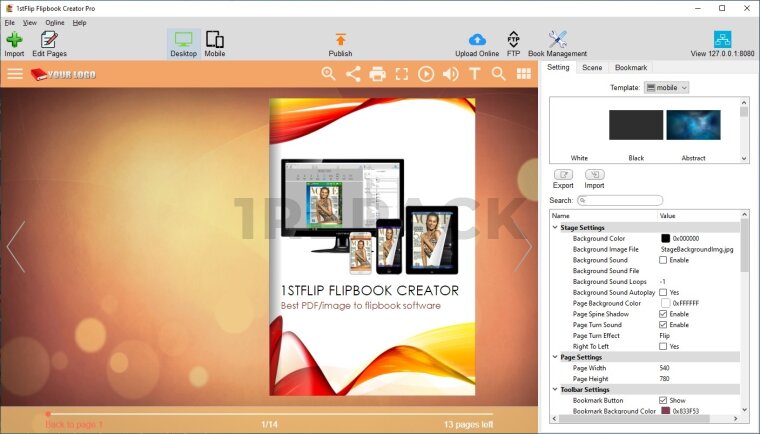Enable the Background Sound checkbox

click(664, 260)
